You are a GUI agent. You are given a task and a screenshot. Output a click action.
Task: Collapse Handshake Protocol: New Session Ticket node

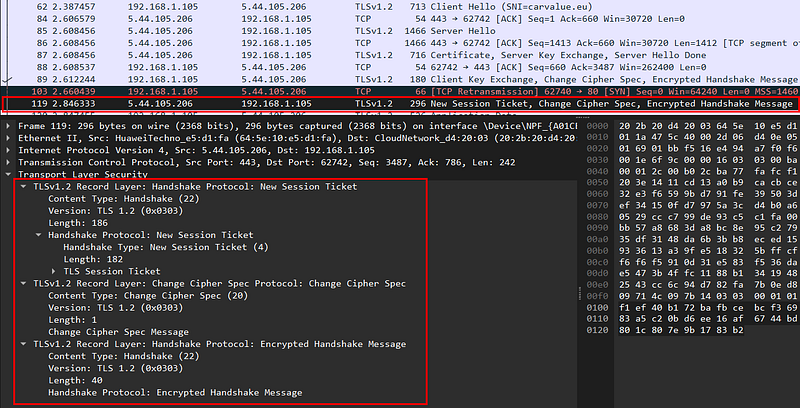(x=38, y=235)
